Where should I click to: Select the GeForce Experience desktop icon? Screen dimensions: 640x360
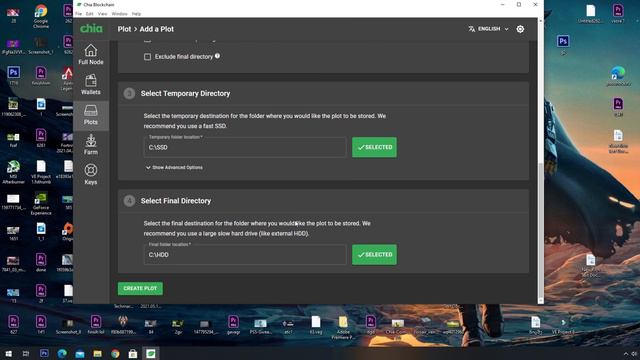tap(41, 203)
